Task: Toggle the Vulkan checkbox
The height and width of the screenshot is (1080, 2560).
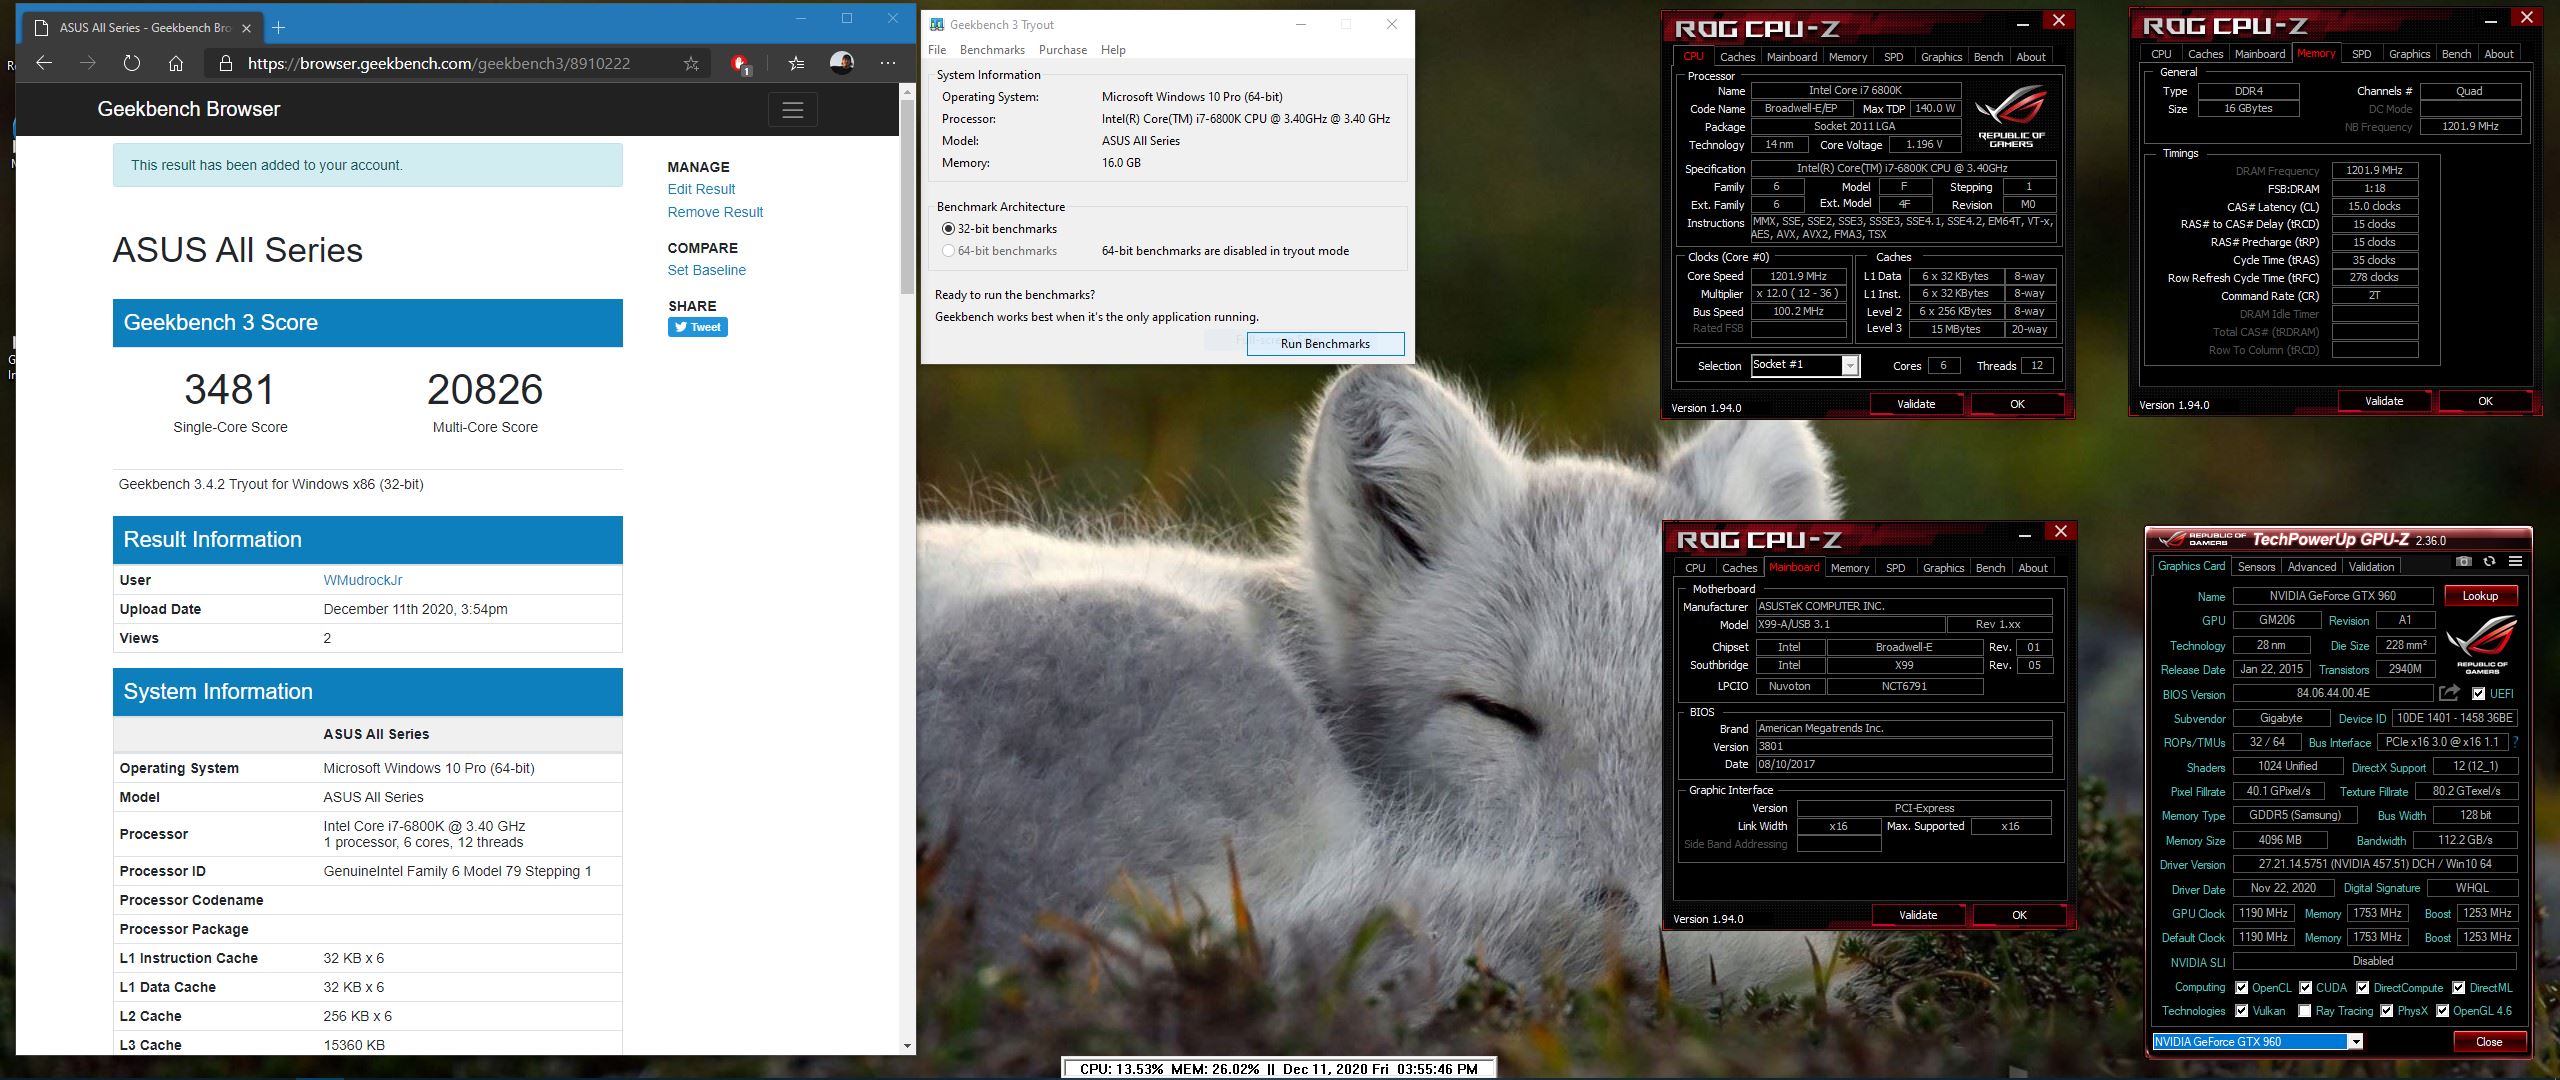Action: point(2241,1011)
